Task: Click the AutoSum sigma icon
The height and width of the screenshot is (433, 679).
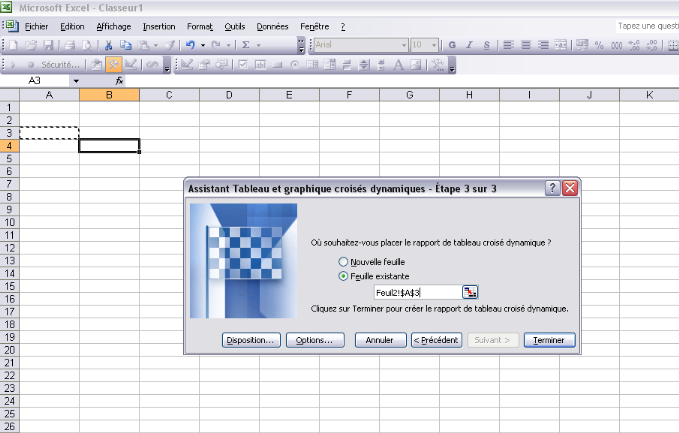Action: 246,45
